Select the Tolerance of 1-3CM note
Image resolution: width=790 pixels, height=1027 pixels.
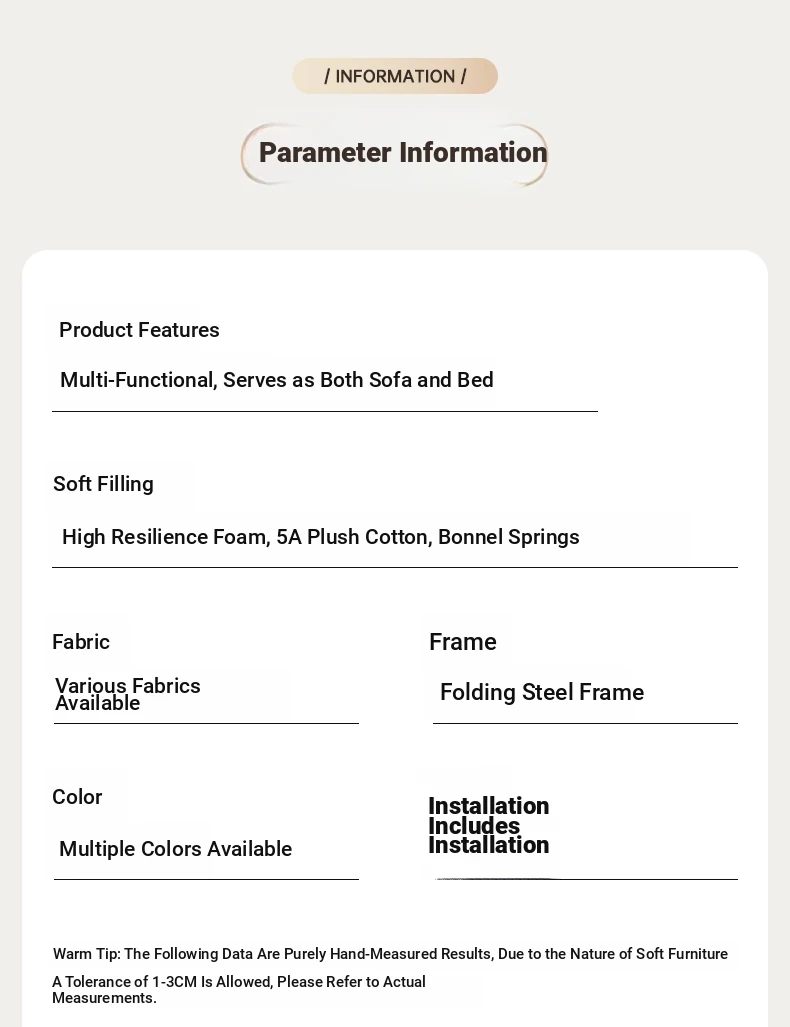pos(239,982)
